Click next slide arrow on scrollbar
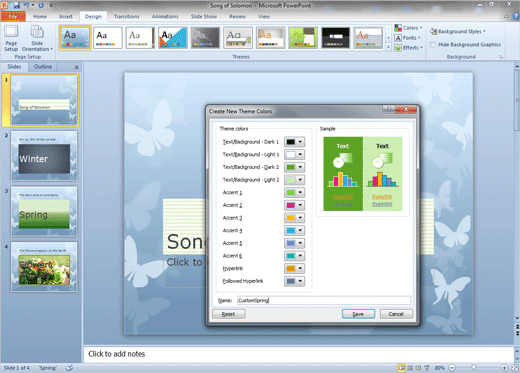Image resolution: width=520 pixels, height=373 pixels. (x=517, y=333)
